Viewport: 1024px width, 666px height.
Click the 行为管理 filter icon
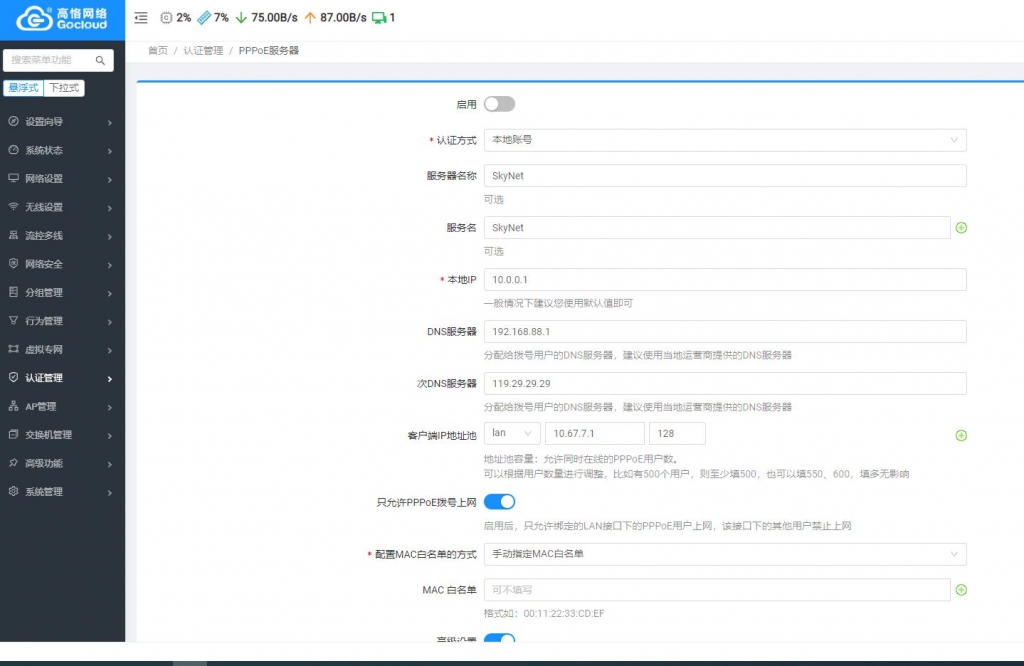(x=13, y=320)
